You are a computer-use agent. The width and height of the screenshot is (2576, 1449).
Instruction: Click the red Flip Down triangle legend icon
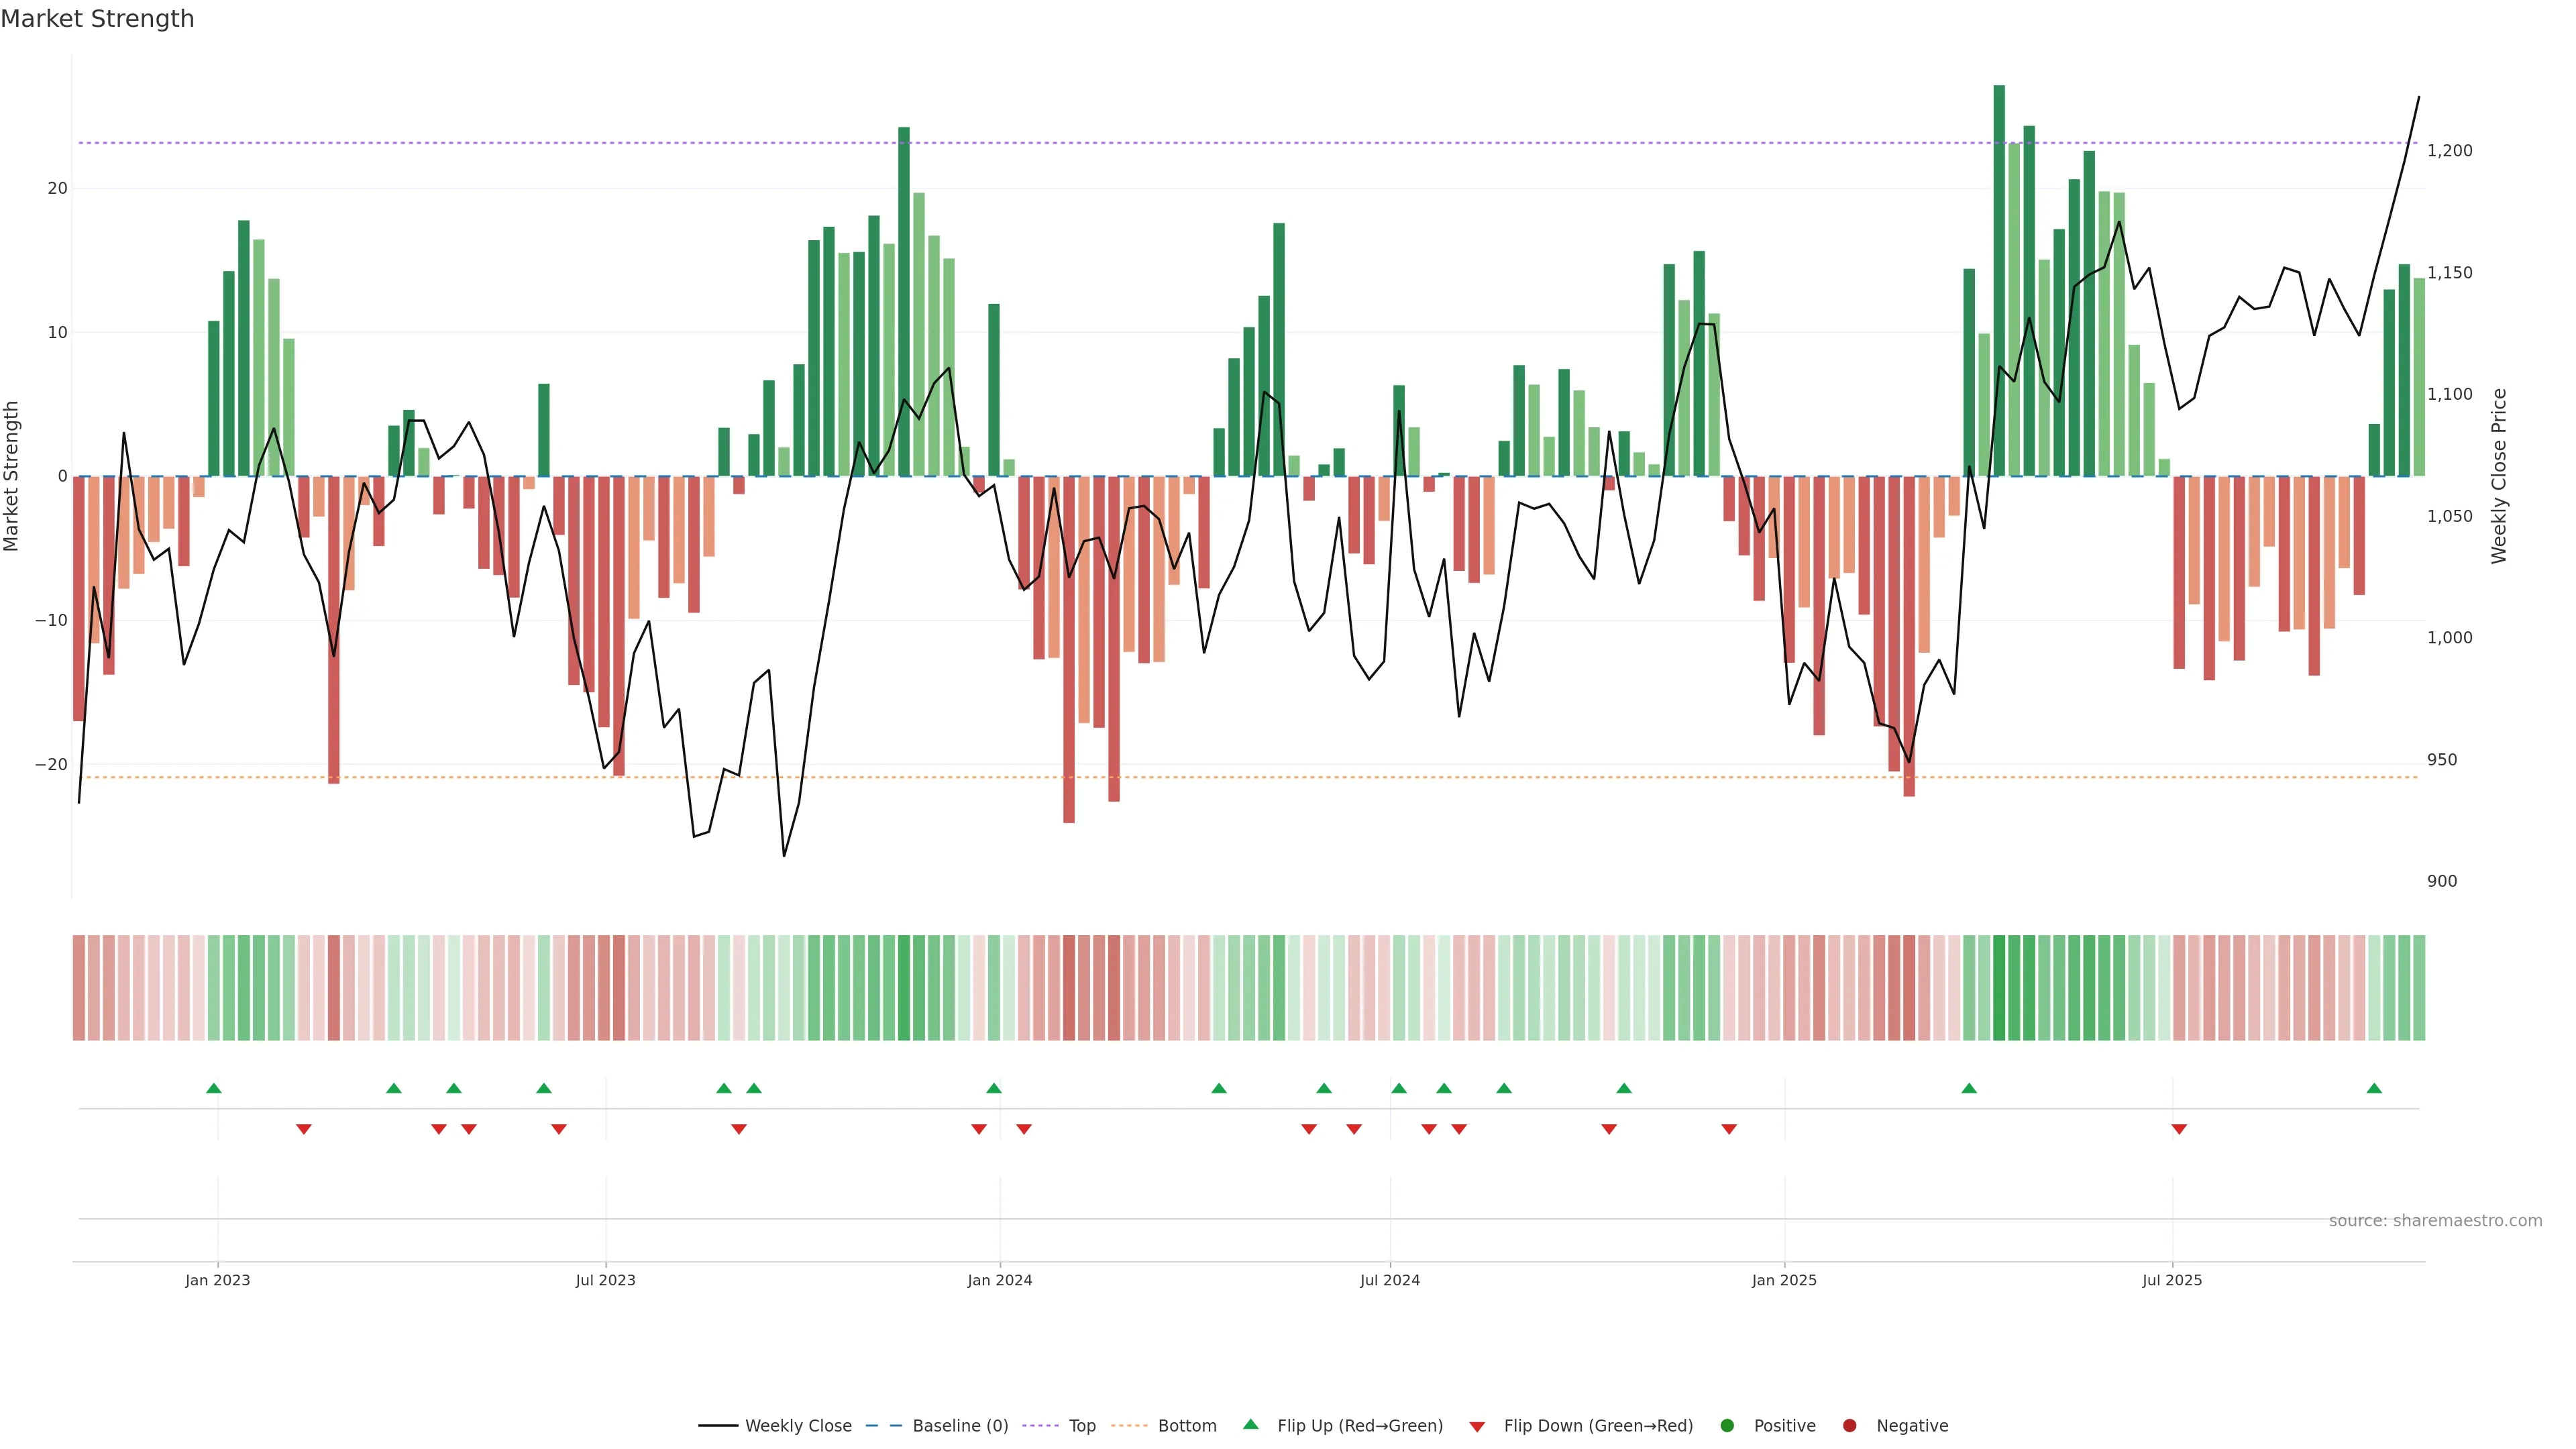(x=1477, y=1426)
